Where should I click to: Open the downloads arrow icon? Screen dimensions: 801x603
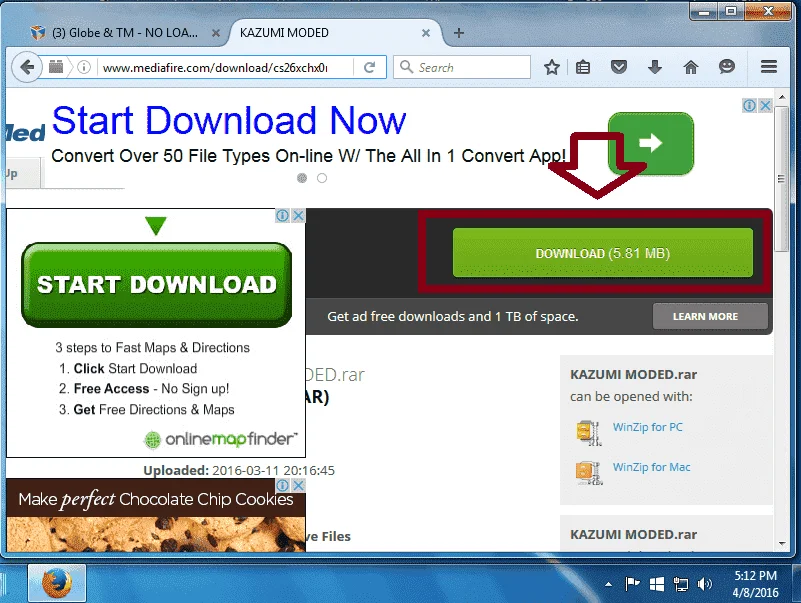point(655,67)
